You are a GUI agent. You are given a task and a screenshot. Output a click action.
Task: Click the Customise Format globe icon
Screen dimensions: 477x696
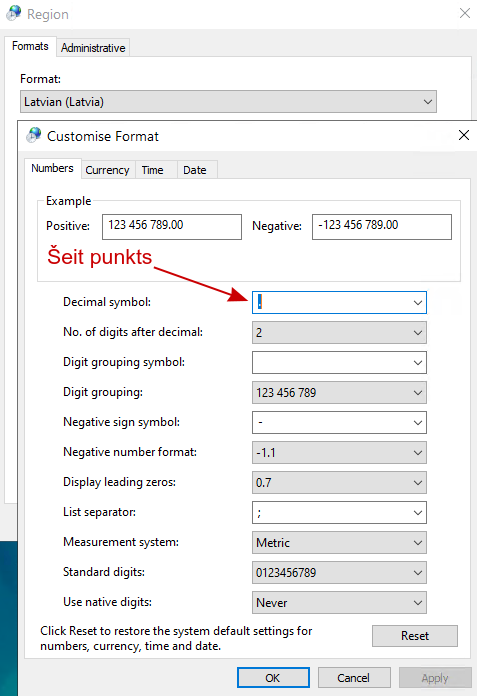click(x=34, y=135)
